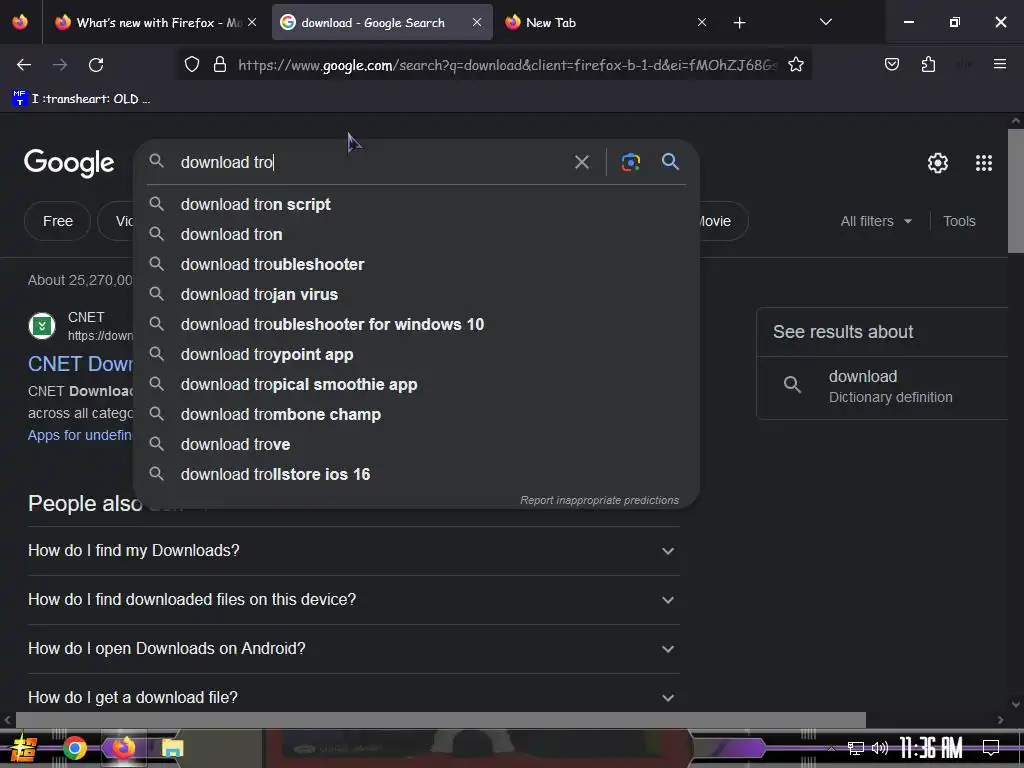1024x768 pixels.
Task: Open the All filters dropdown
Action: 876,221
